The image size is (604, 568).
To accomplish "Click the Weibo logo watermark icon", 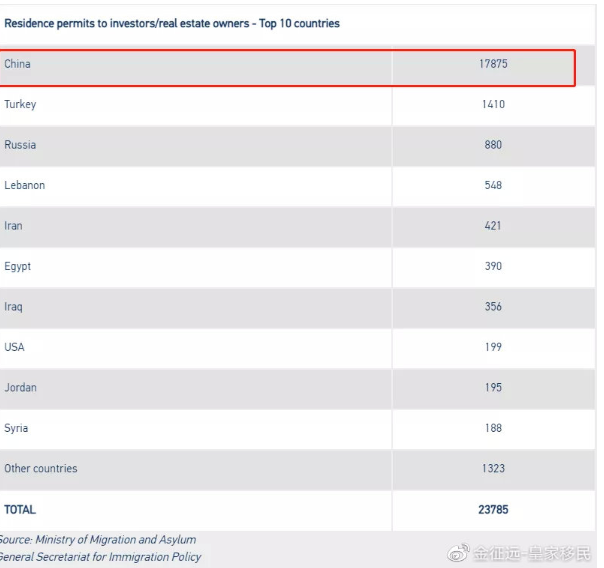I will pyautogui.click(x=458, y=552).
